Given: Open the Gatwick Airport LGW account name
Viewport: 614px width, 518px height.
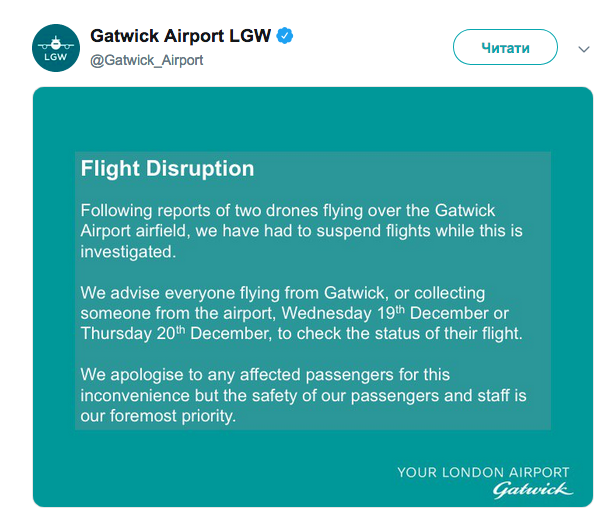Looking at the screenshot, I should pyautogui.click(x=180, y=36).
